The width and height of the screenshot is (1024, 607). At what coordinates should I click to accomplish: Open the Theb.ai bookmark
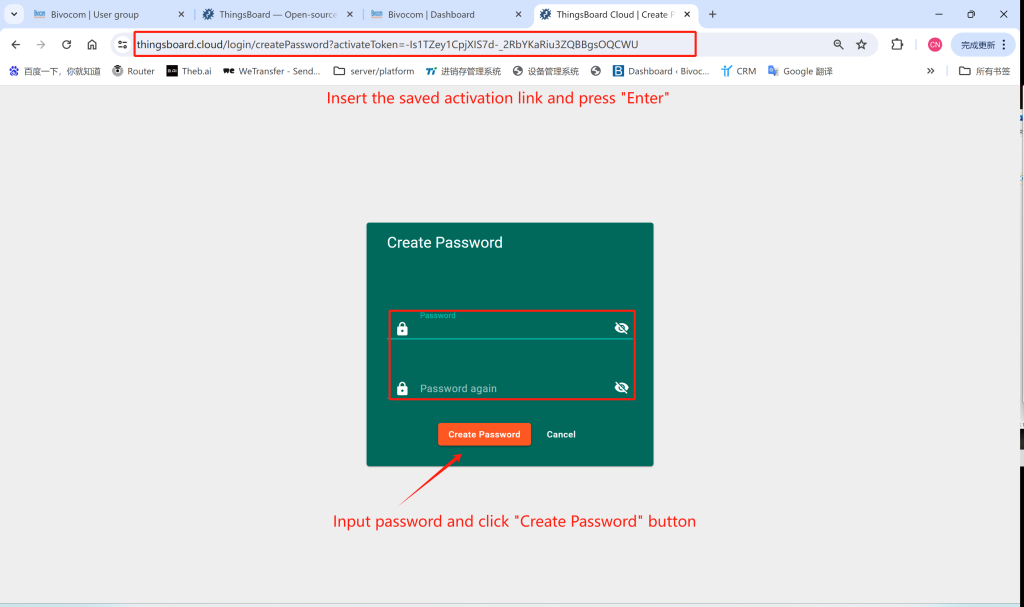pos(188,71)
